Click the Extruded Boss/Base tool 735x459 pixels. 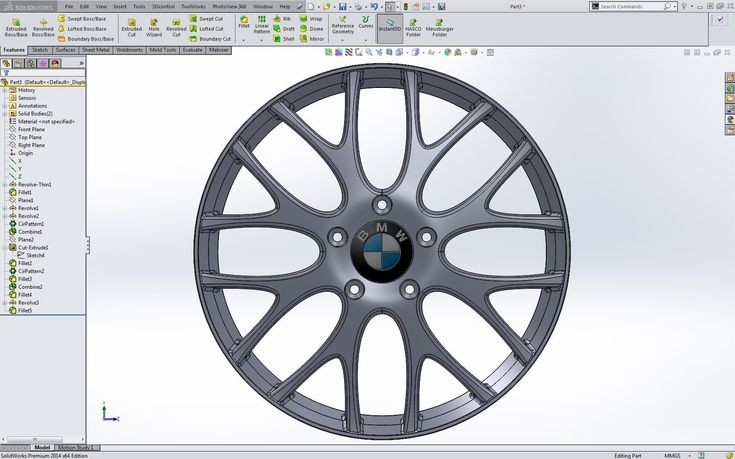pyautogui.click(x=16, y=28)
